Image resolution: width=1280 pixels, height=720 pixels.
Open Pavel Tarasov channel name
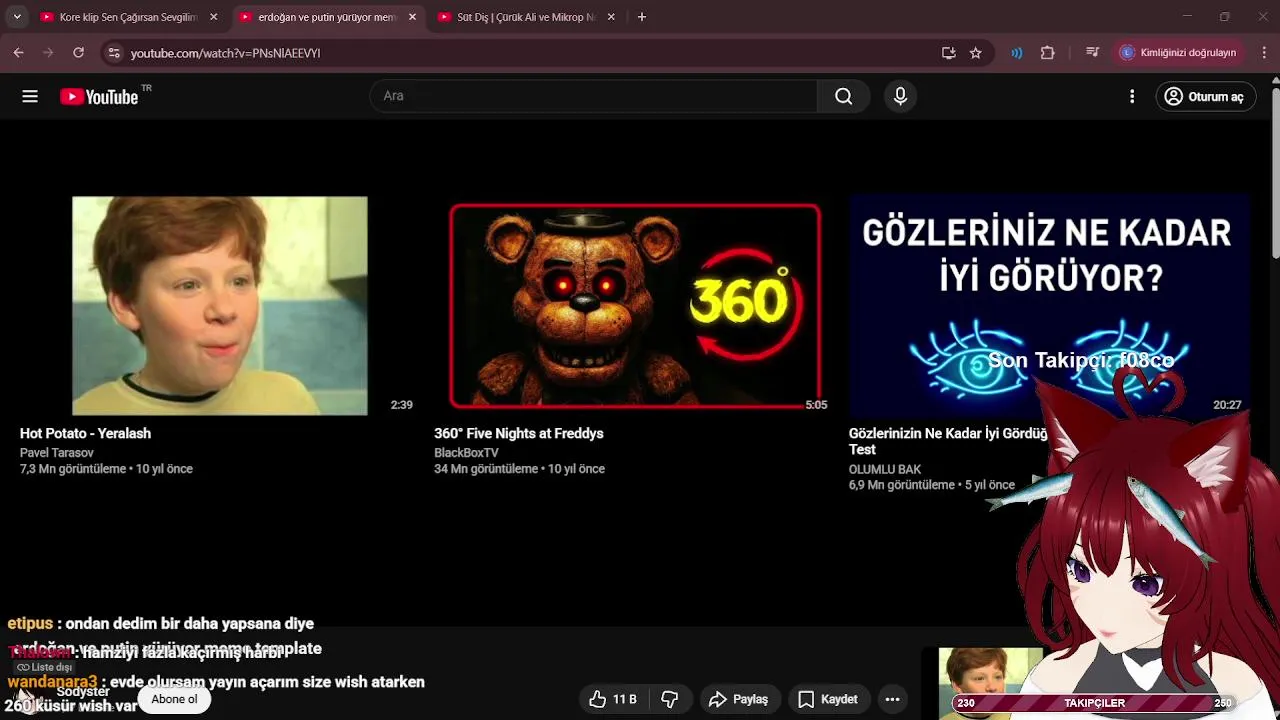[57, 453]
